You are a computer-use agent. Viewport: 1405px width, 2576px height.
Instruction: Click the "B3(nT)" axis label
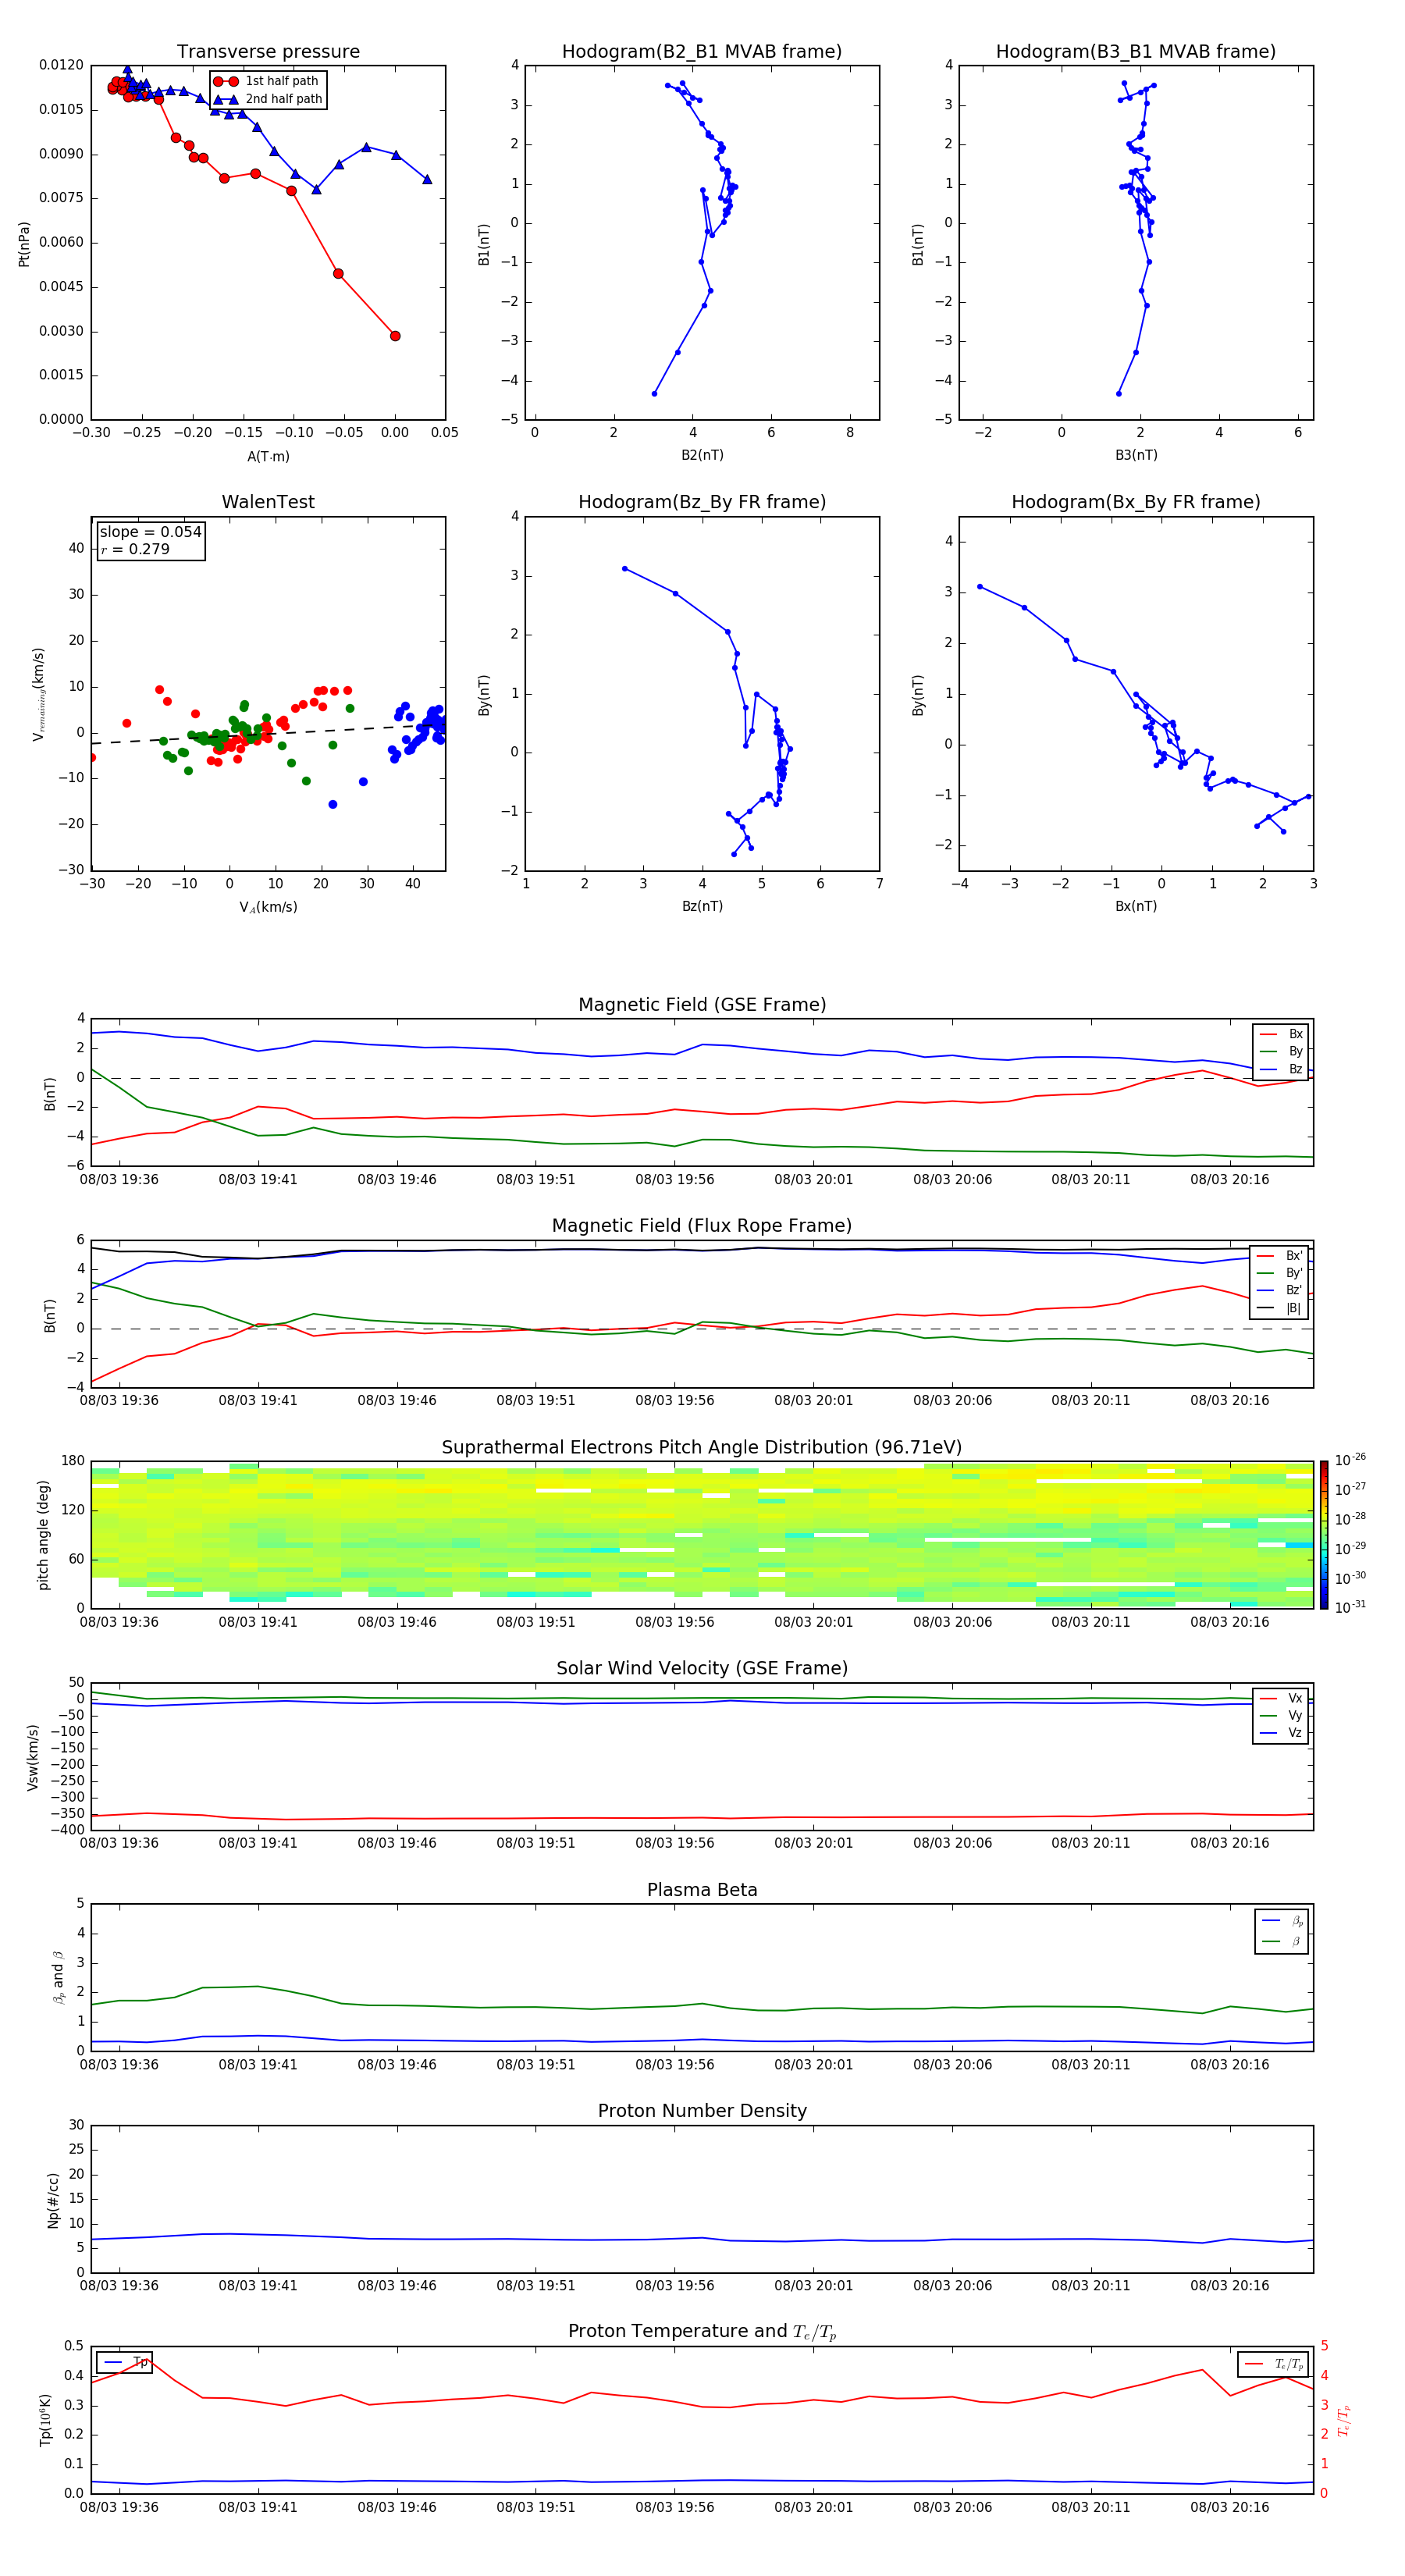point(1136,456)
